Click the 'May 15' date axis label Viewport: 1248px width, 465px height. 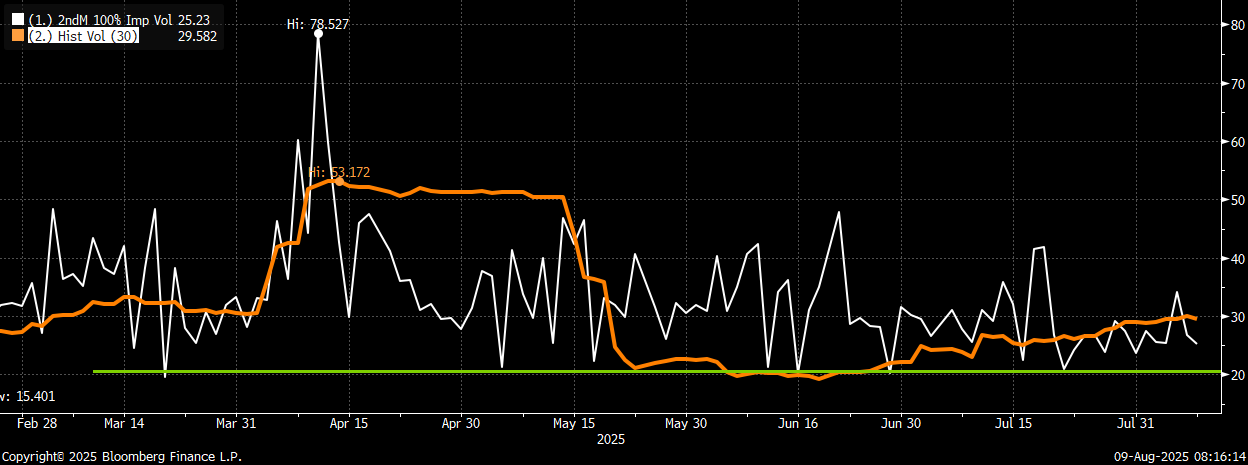point(572,423)
